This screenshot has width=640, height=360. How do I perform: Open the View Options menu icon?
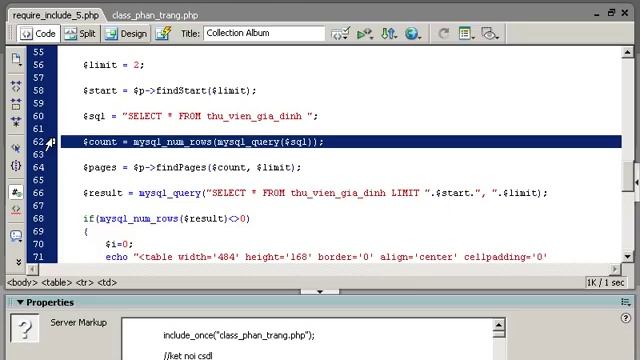coord(466,33)
